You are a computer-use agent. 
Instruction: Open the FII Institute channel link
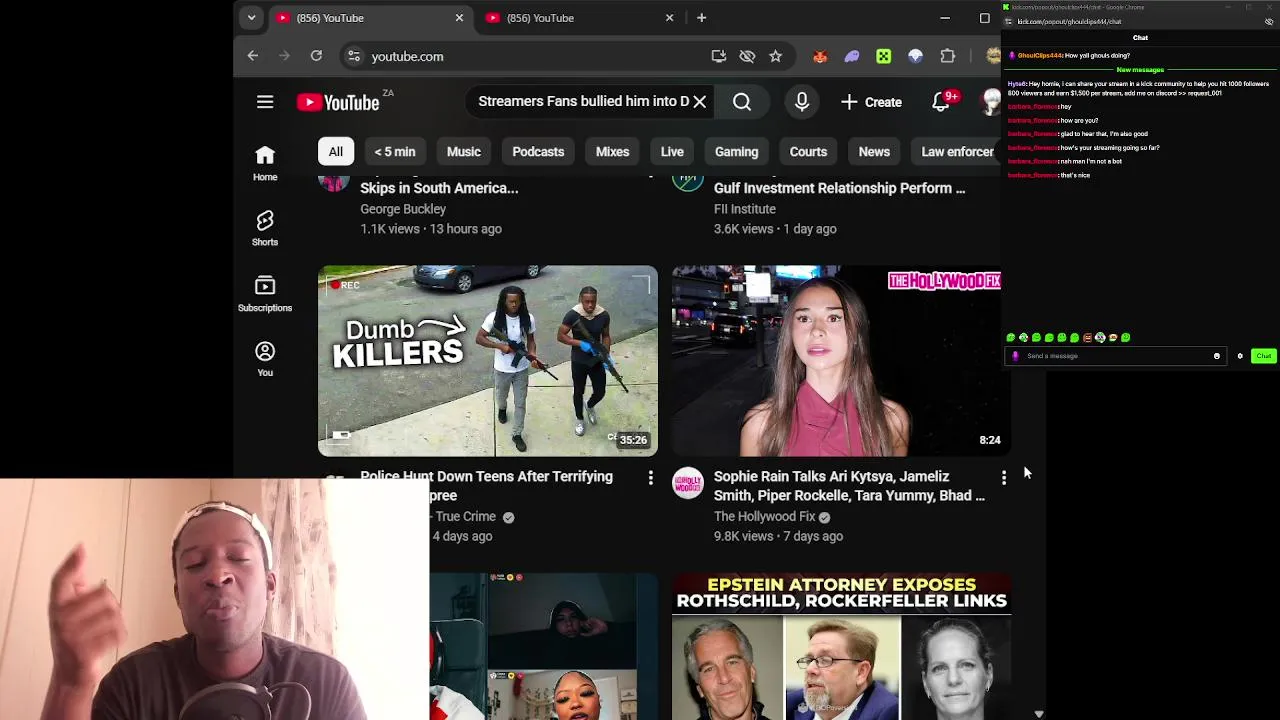click(745, 209)
